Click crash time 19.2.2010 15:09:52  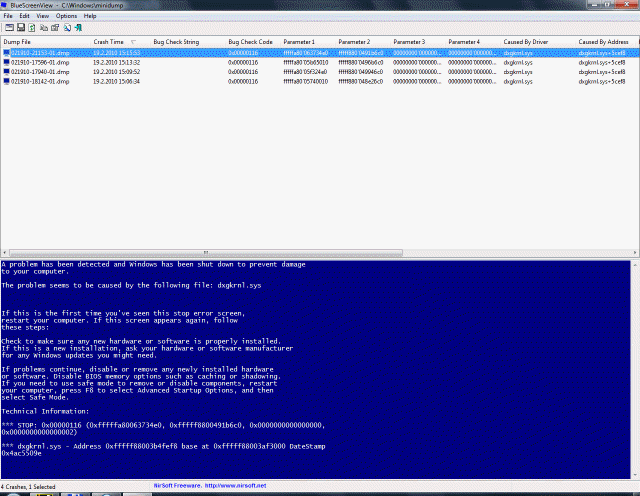click(116, 72)
